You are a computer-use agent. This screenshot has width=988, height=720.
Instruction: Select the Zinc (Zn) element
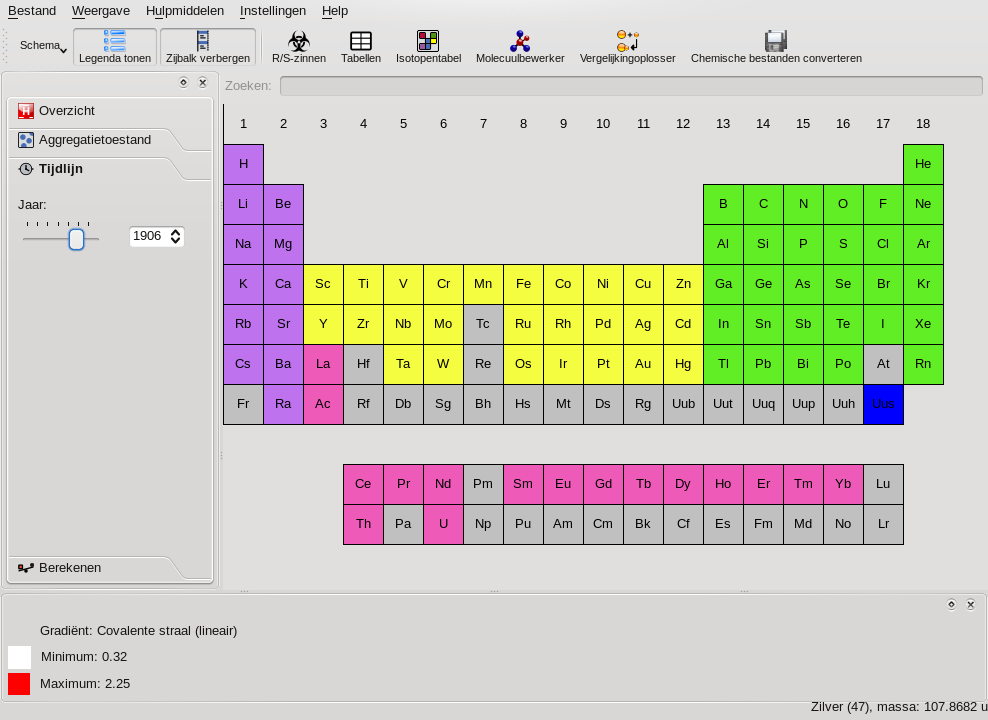(x=683, y=284)
